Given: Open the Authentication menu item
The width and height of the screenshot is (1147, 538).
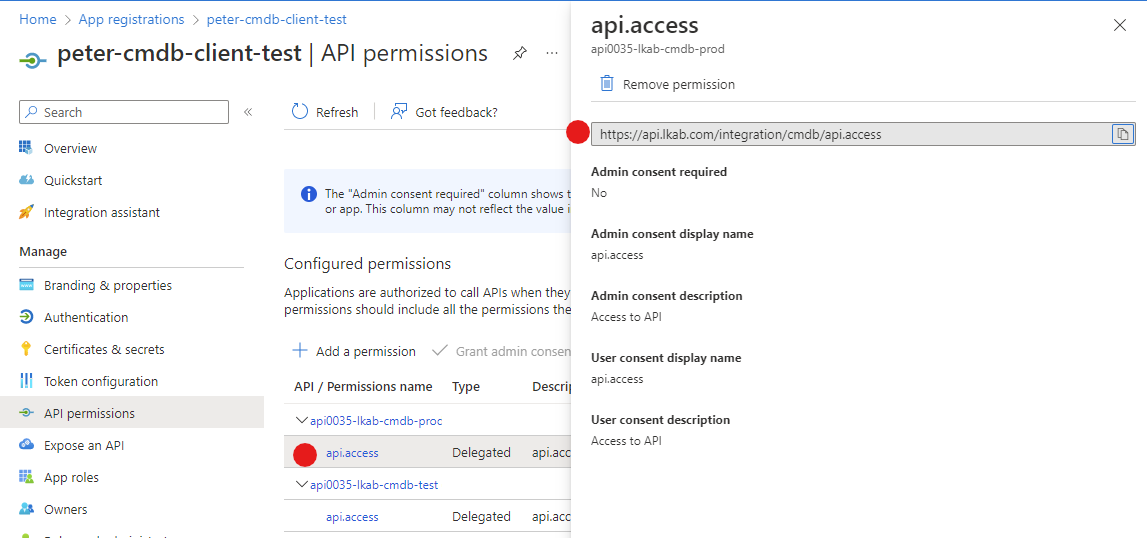Looking at the screenshot, I should (86, 317).
